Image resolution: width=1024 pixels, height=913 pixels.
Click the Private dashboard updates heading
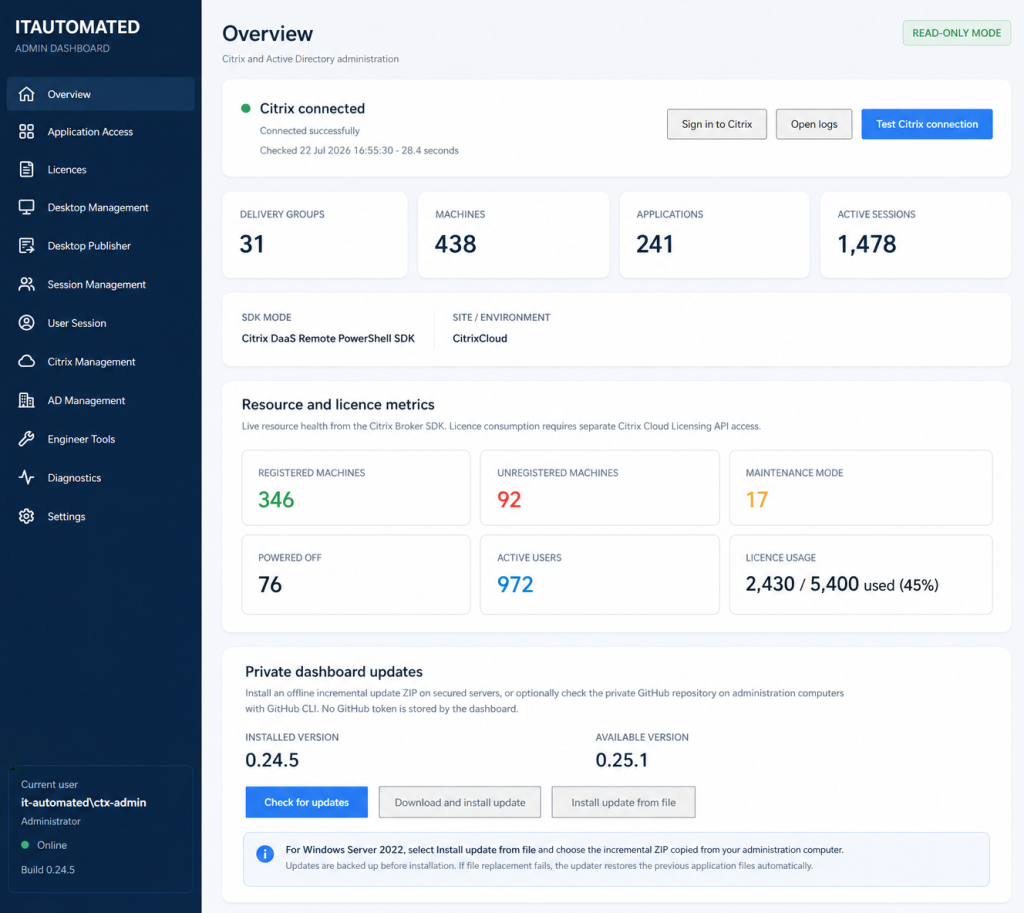[334, 671]
